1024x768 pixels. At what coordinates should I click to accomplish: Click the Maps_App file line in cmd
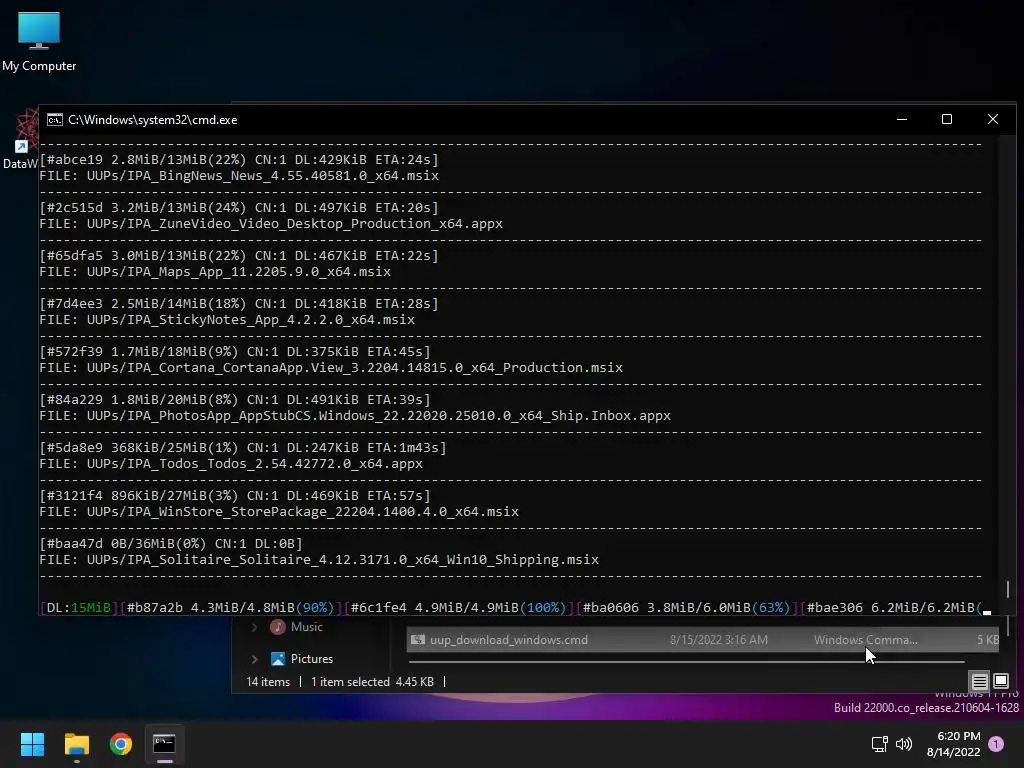pos(215,272)
